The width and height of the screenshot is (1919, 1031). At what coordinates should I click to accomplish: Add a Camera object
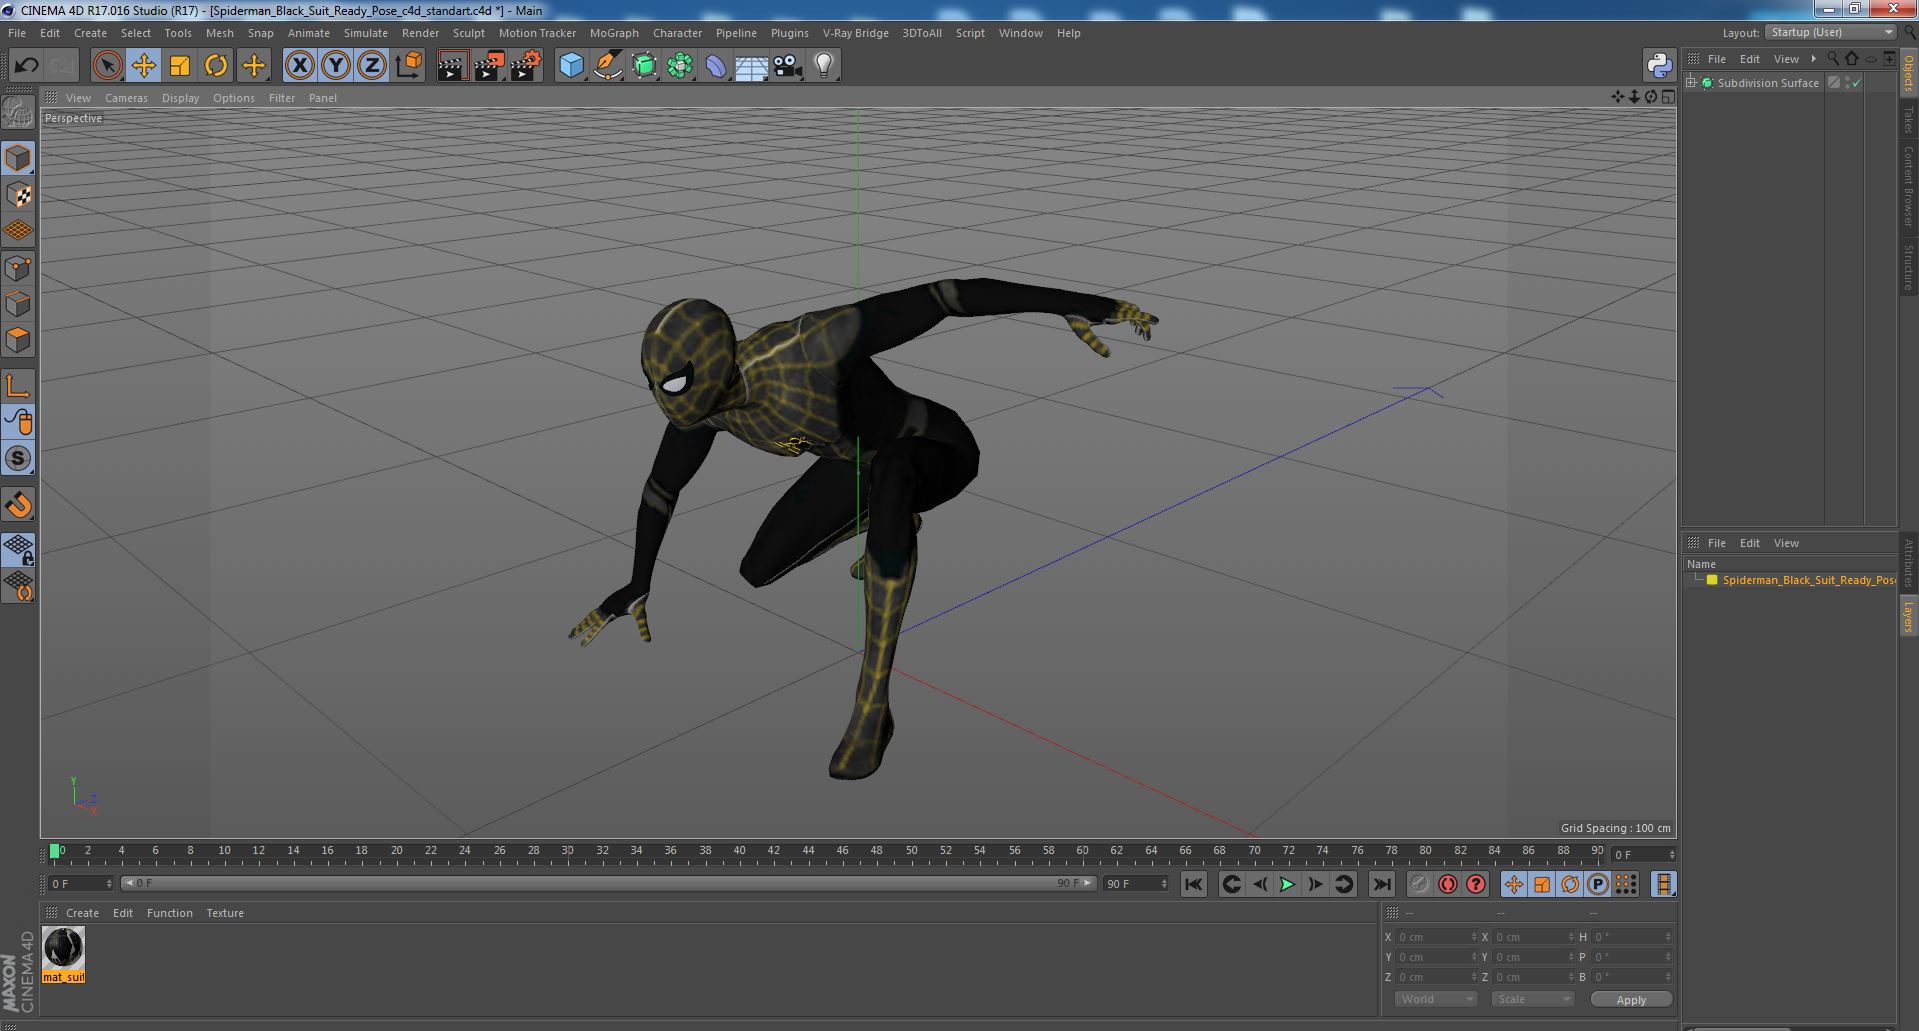(x=788, y=66)
